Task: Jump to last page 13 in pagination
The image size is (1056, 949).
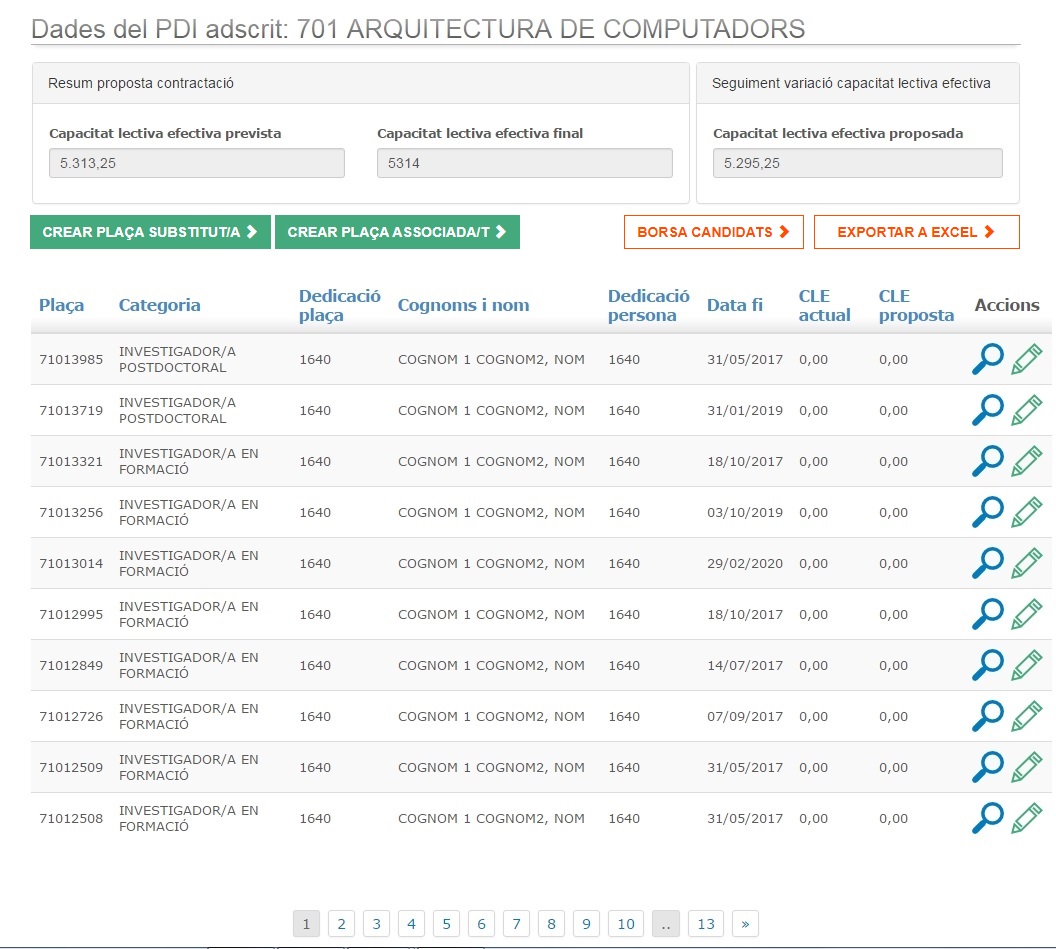Action: click(706, 924)
